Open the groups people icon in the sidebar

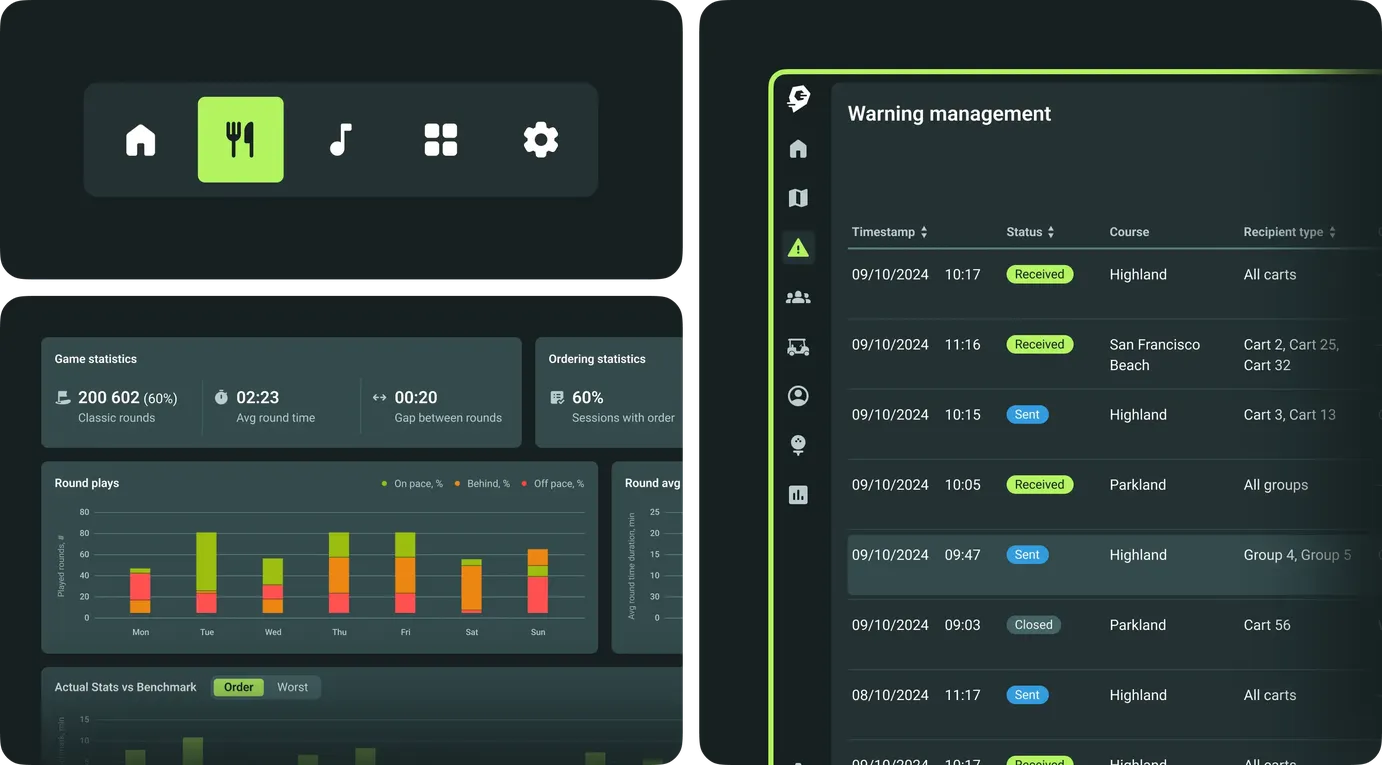798,297
